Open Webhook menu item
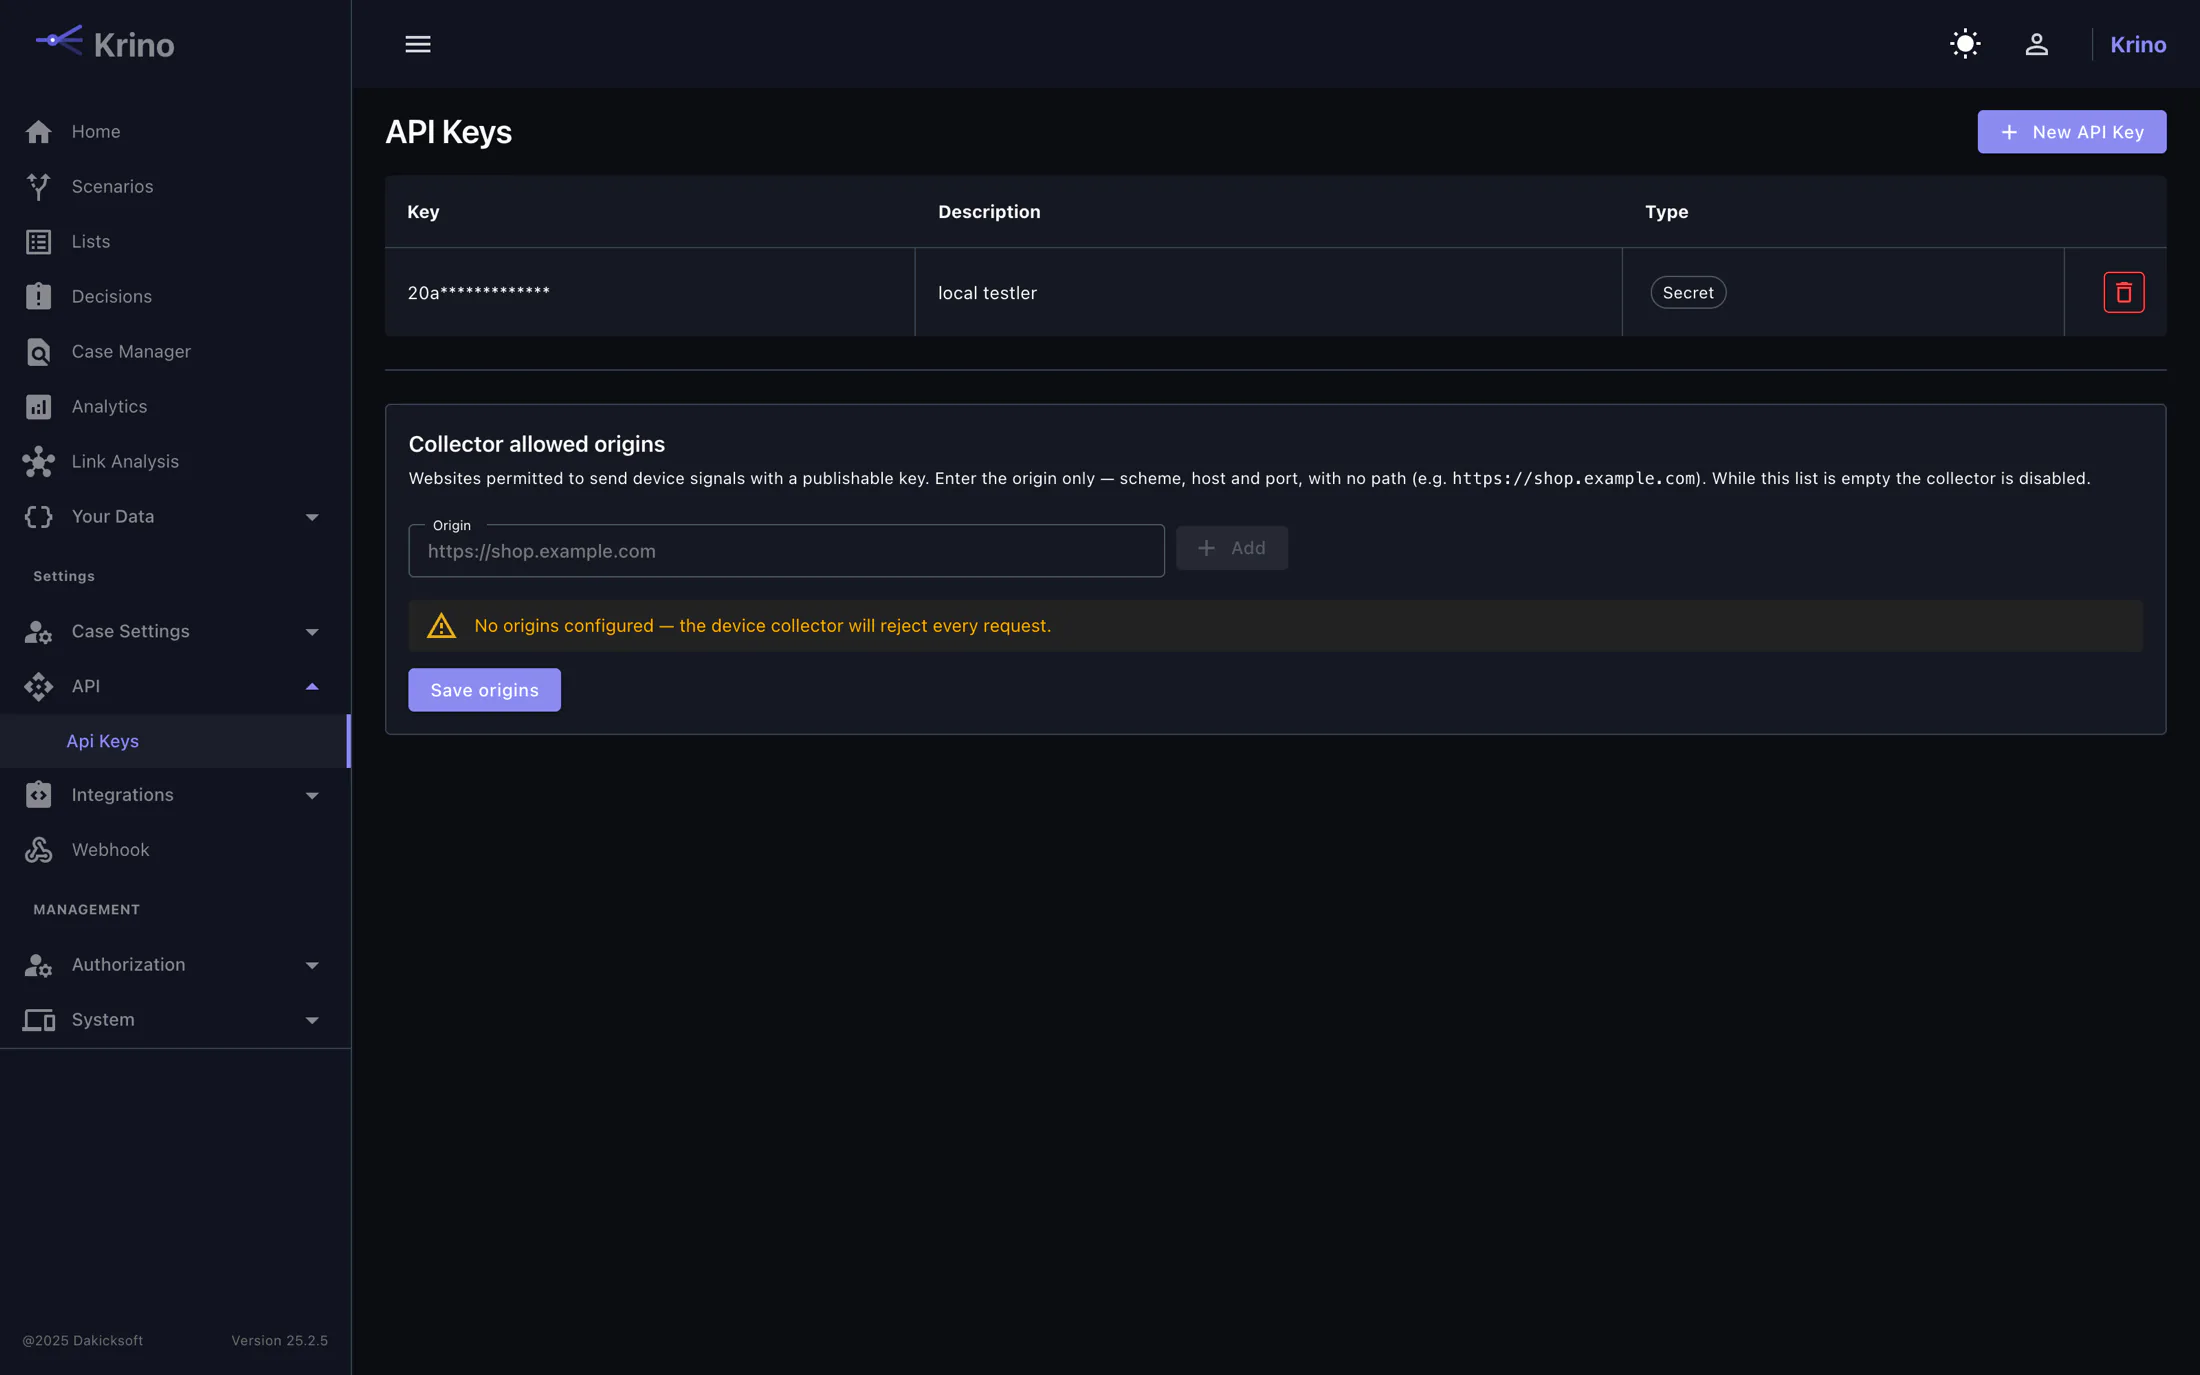The image size is (2200, 1375). pos(175,850)
